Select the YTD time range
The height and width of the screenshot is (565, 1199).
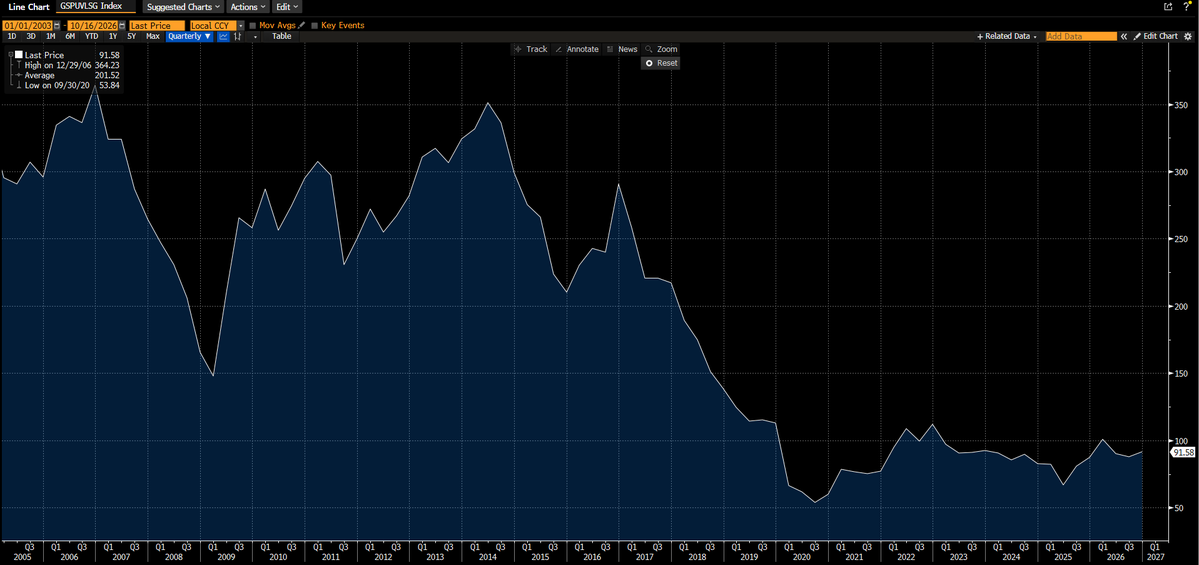(x=92, y=36)
